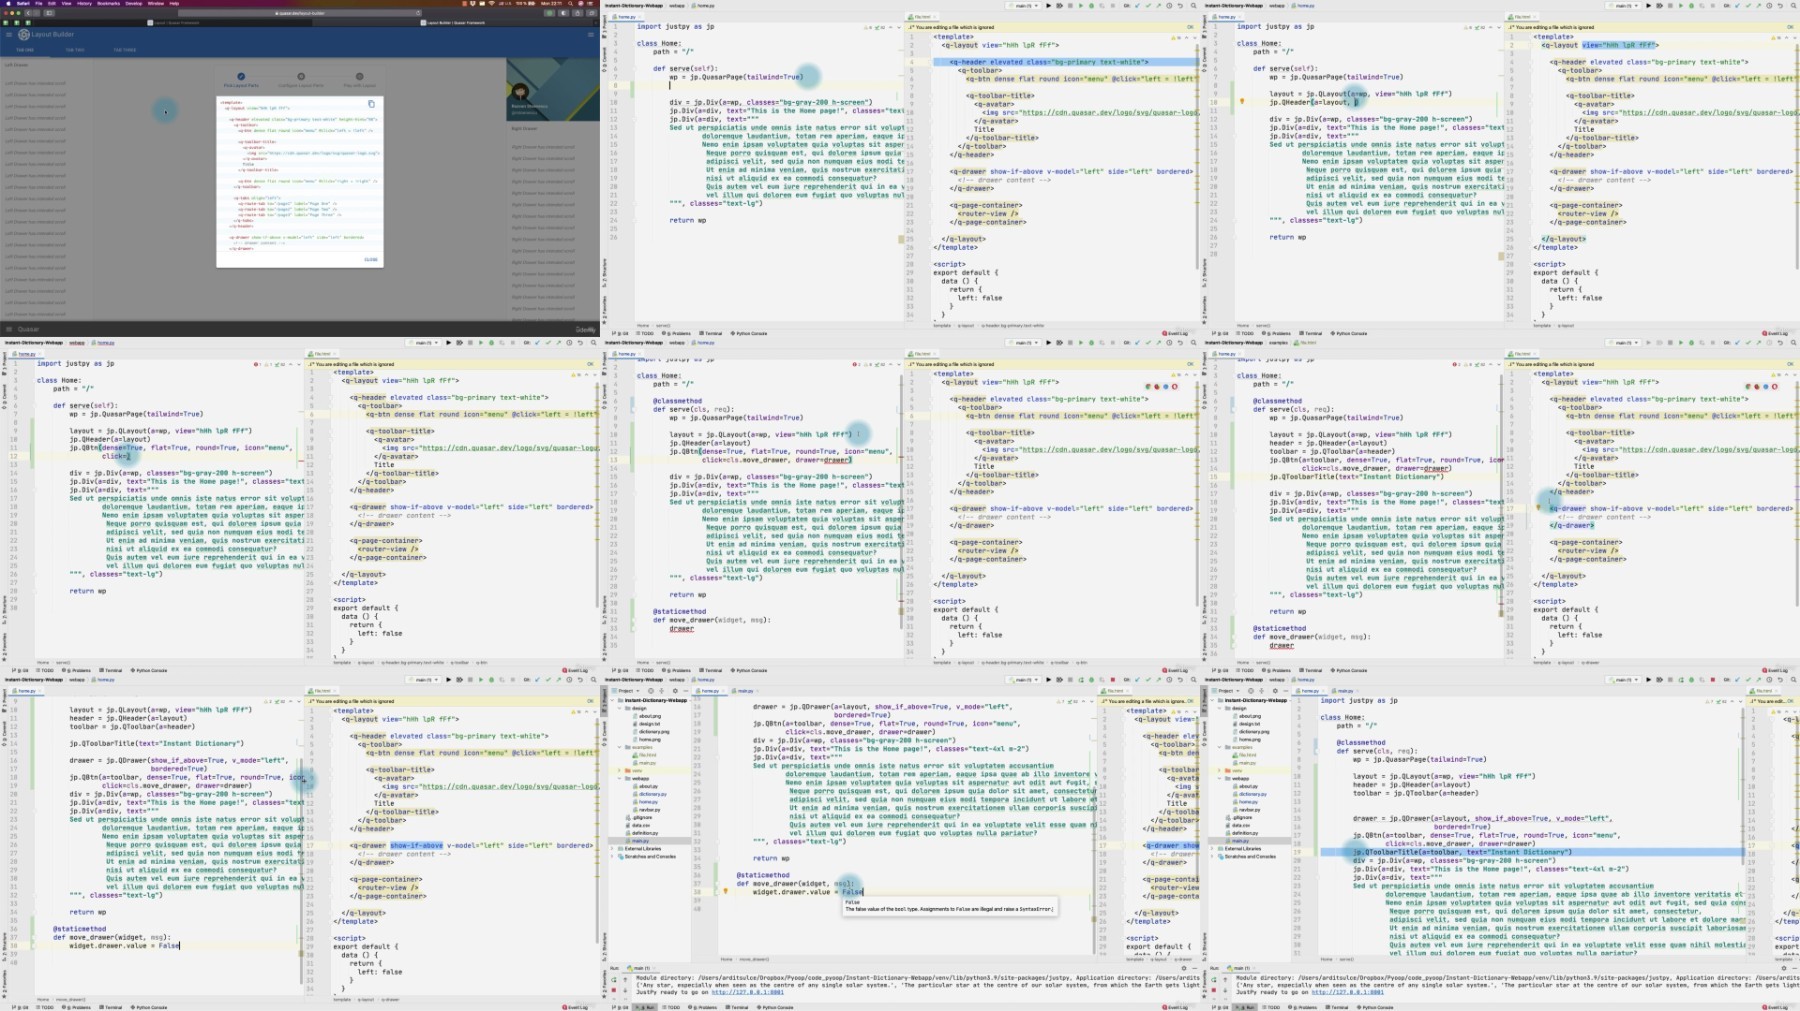Click red Stop icon in False-tooltip frame's toolbar
The width and height of the screenshot is (1800, 1011).
pyautogui.click(x=1113, y=680)
